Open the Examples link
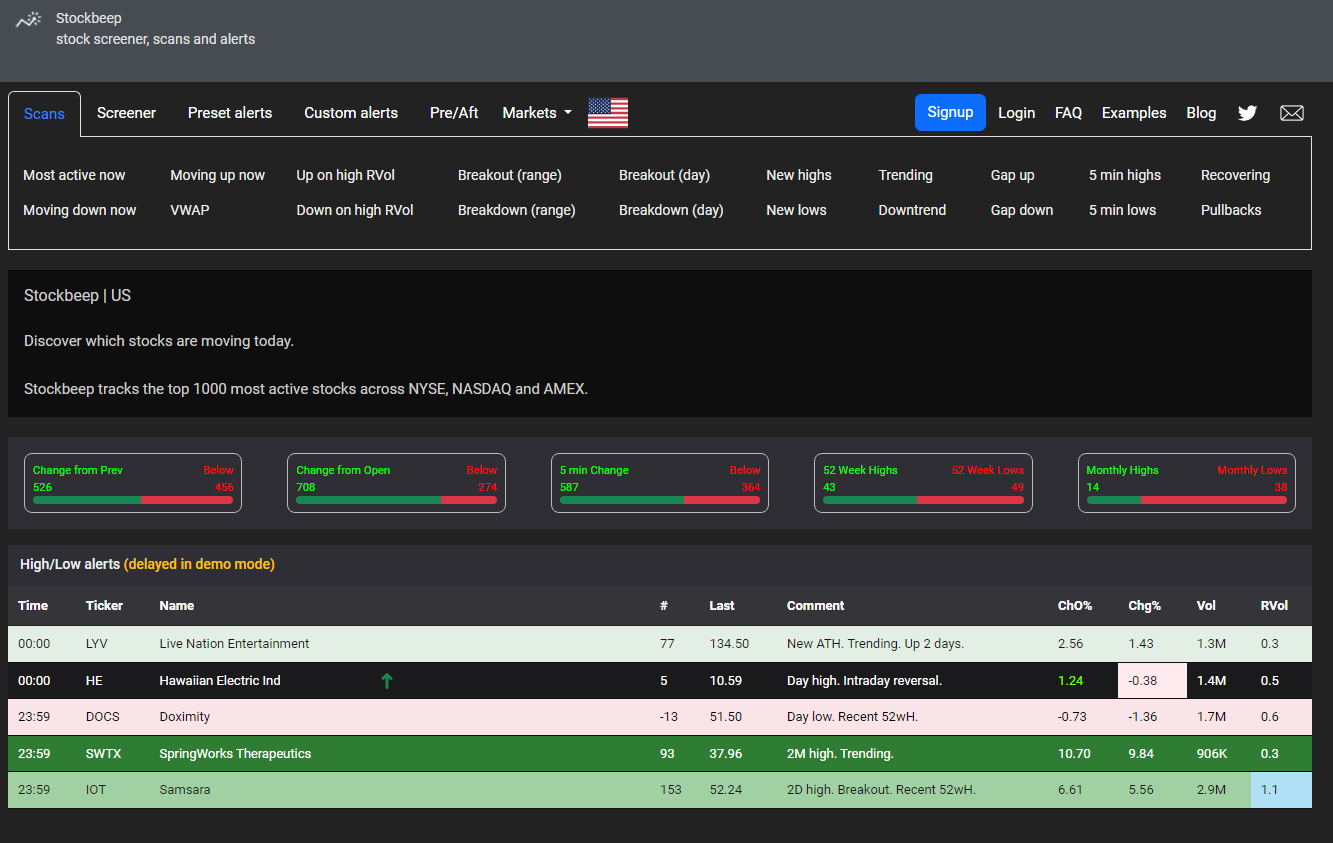This screenshot has height=843, width=1333. point(1134,113)
